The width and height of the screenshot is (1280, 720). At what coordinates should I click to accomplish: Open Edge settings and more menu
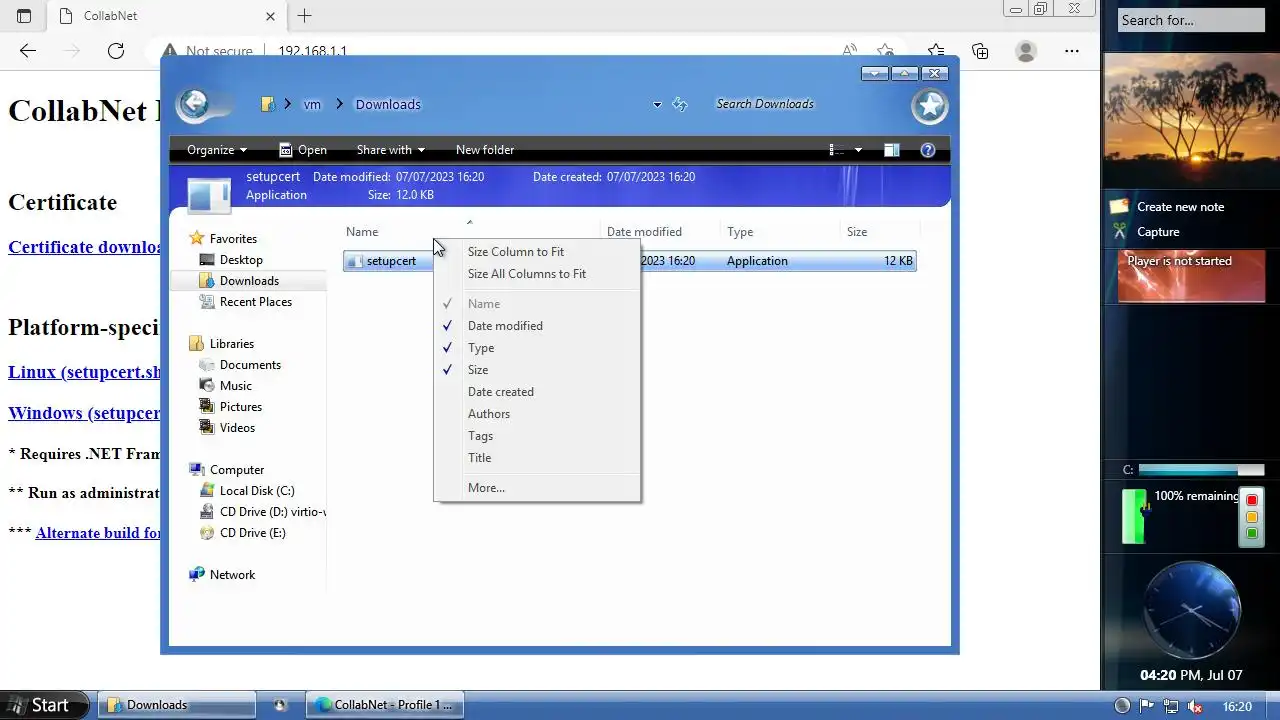(1074, 51)
